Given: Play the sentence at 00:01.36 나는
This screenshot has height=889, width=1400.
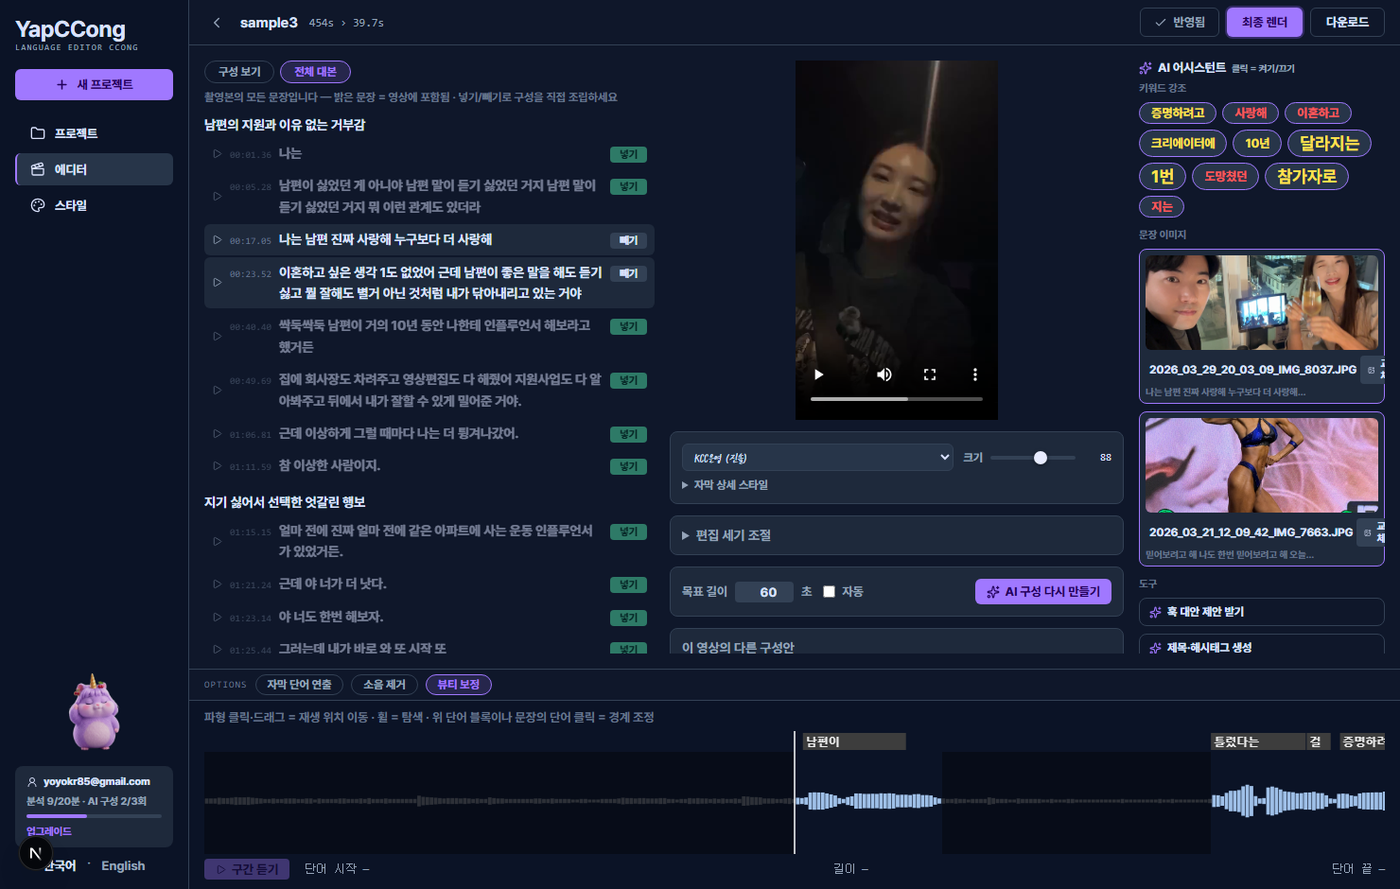Looking at the screenshot, I should (x=217, y=154).
